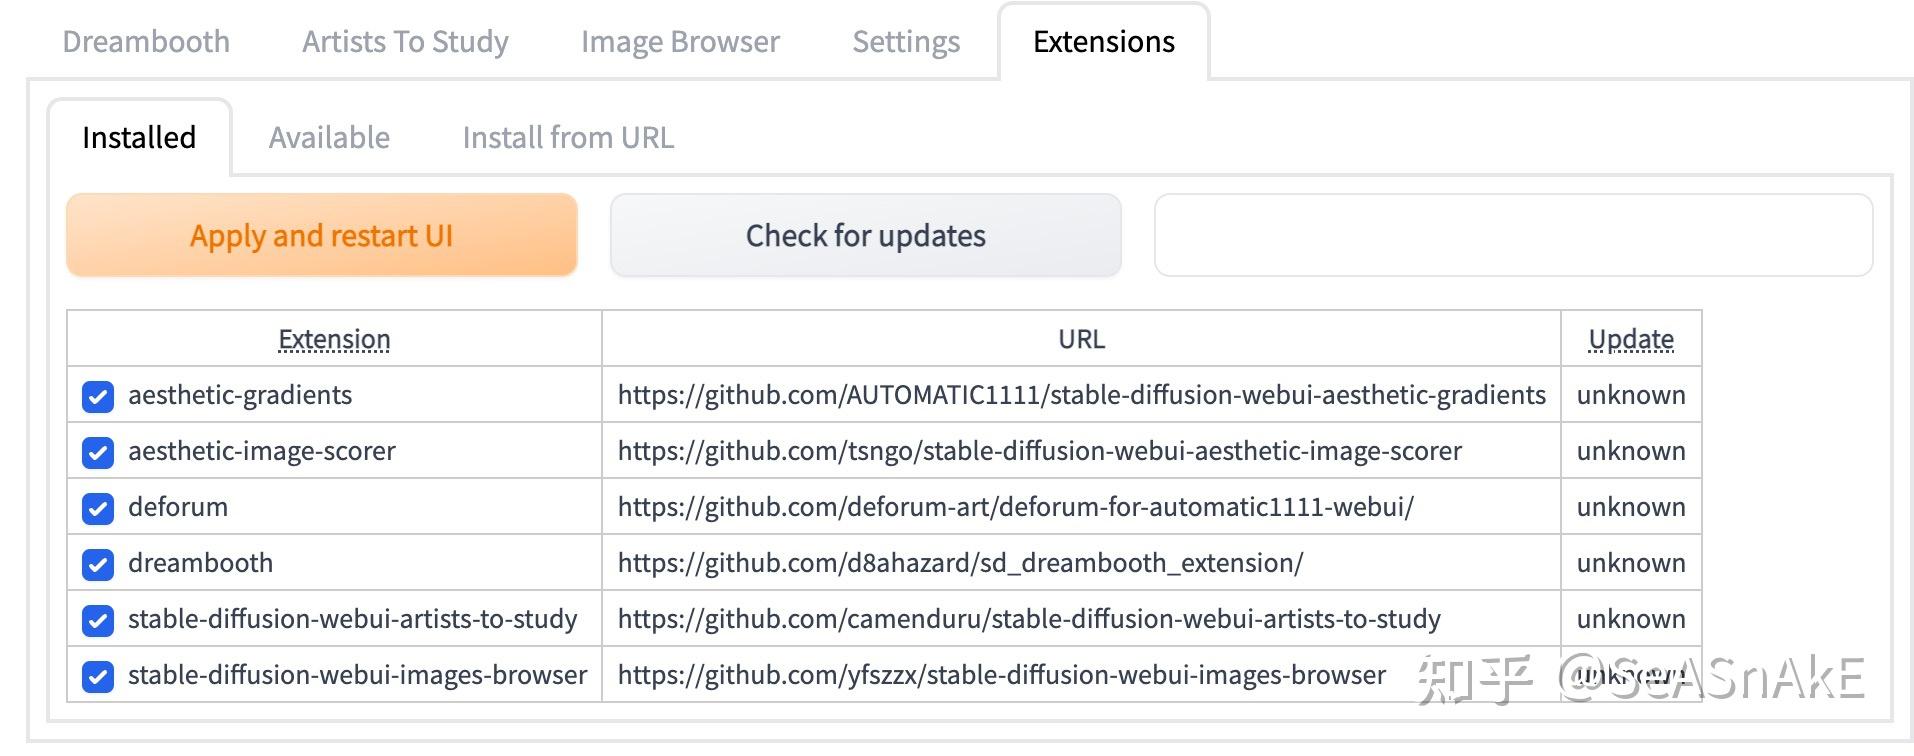Toggle the aesthetic-image-scorer checkbox
The width and height of the screenshot is (1914, 756).
tap(98, 453)
